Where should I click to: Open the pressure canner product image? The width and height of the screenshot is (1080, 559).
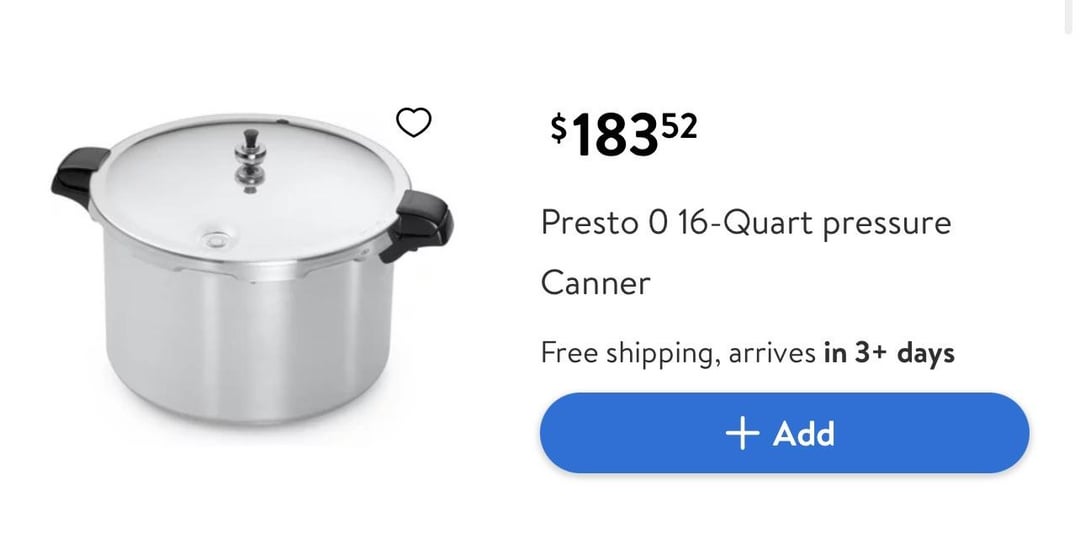point(252,268)
